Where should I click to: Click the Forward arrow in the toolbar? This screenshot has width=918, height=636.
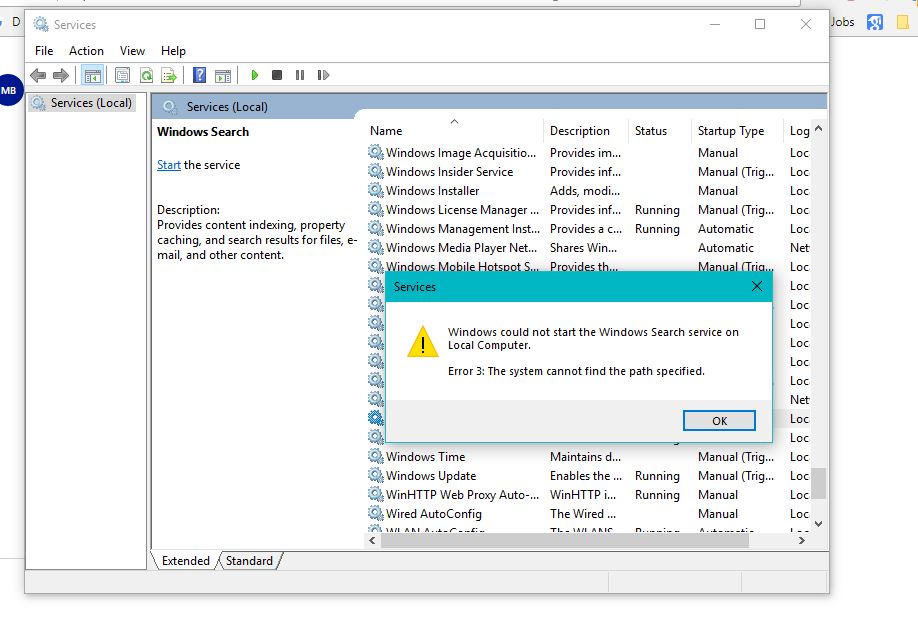(x=61, y=75)
